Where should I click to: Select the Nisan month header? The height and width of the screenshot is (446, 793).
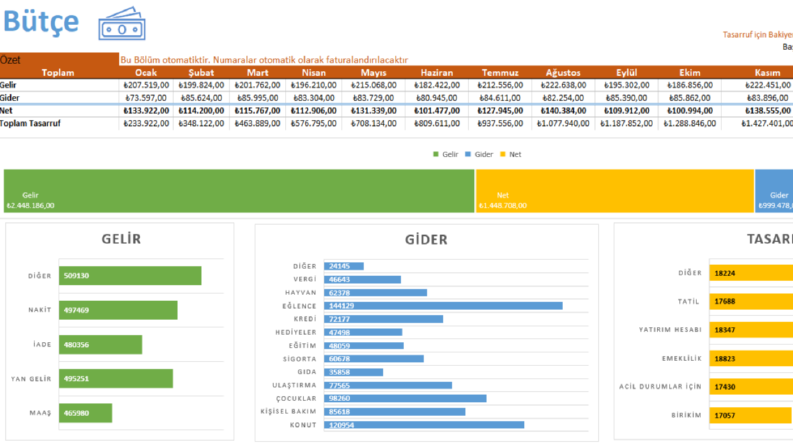pos(314,73)
